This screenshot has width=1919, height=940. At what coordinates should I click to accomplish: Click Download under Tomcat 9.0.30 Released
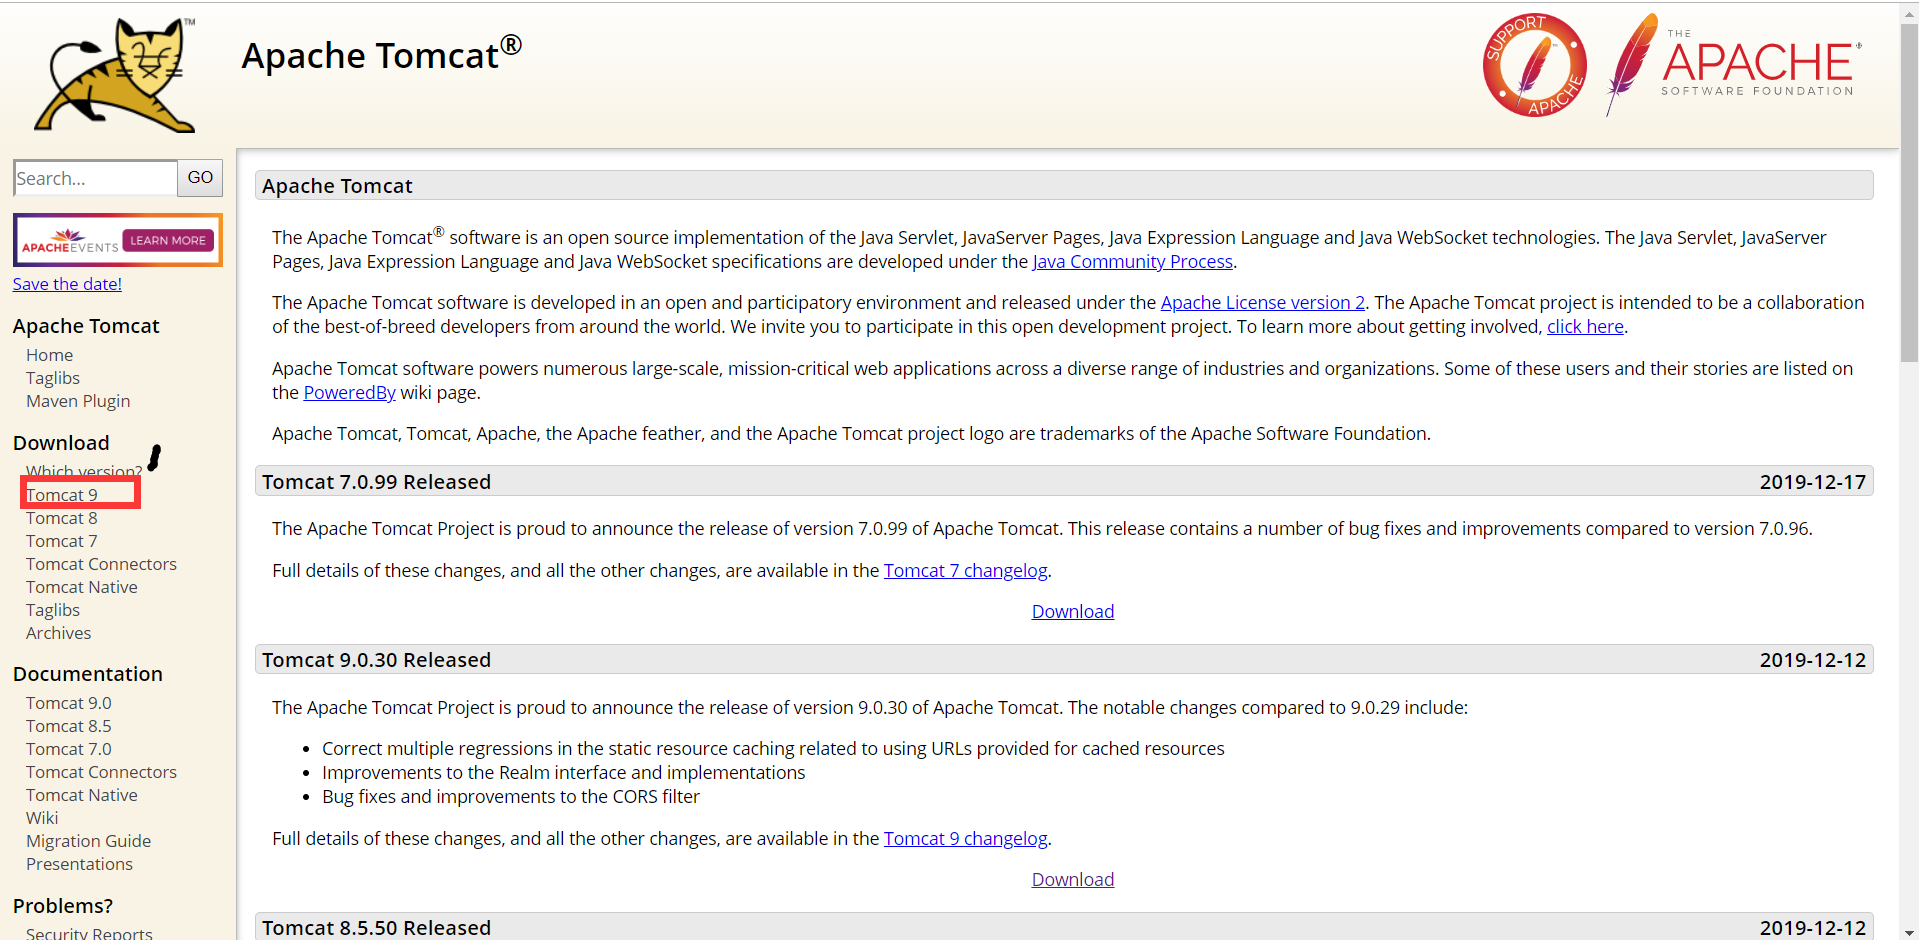1072,880
